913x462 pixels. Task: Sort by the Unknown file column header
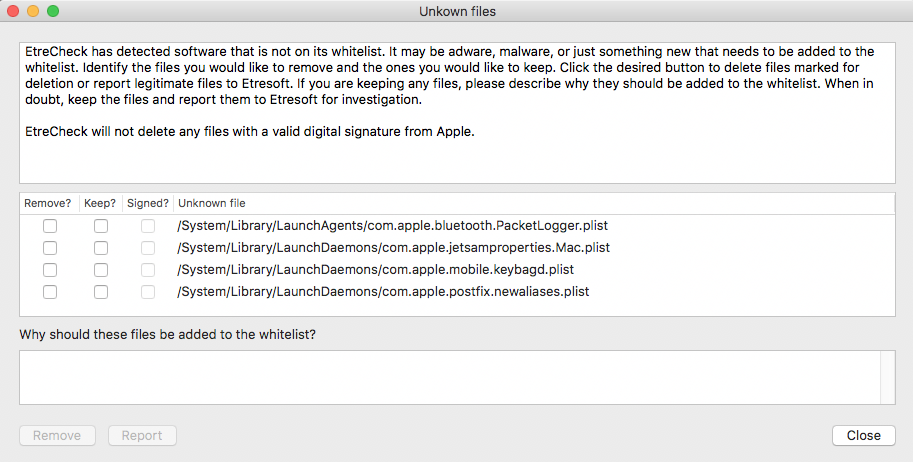[212, 203]
